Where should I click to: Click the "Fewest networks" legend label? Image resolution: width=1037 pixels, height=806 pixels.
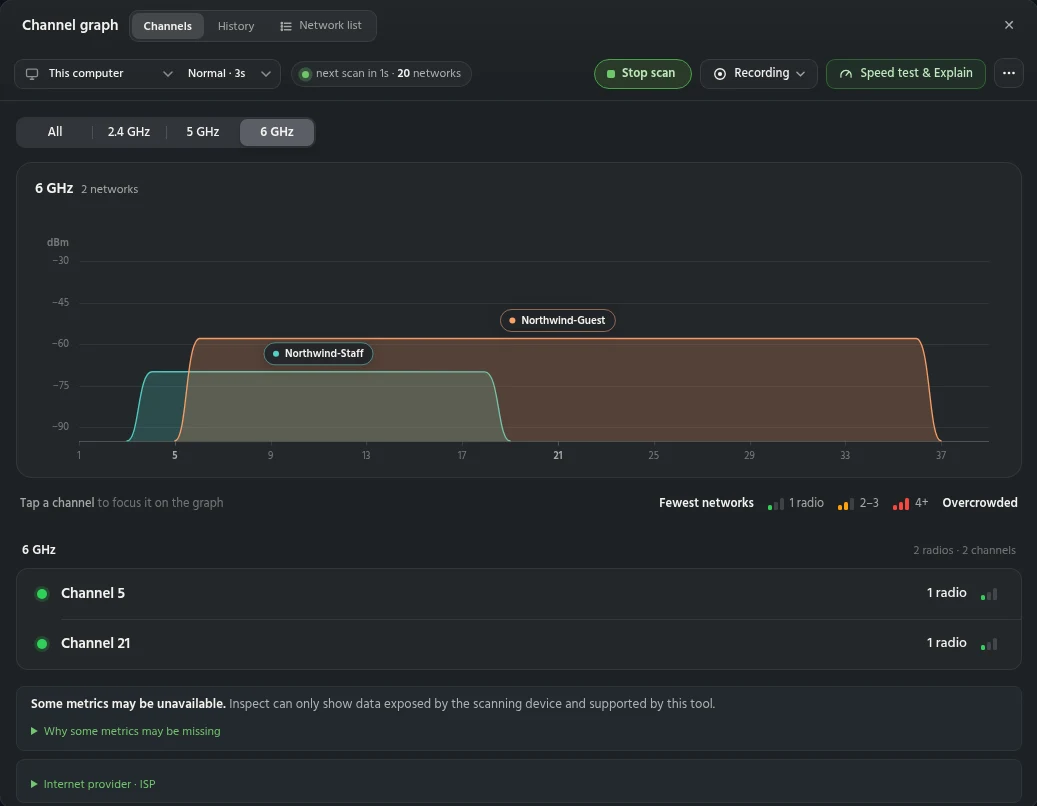point(706,503)
